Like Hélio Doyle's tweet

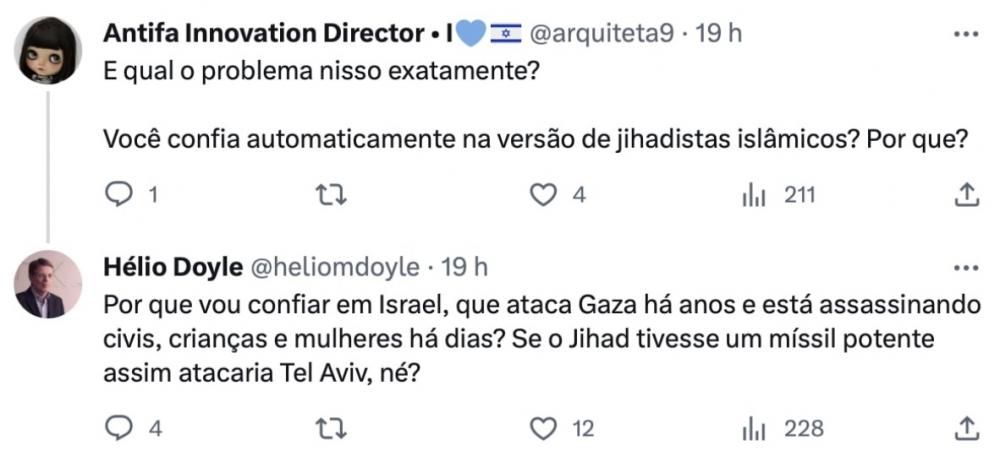coord(543,429)
